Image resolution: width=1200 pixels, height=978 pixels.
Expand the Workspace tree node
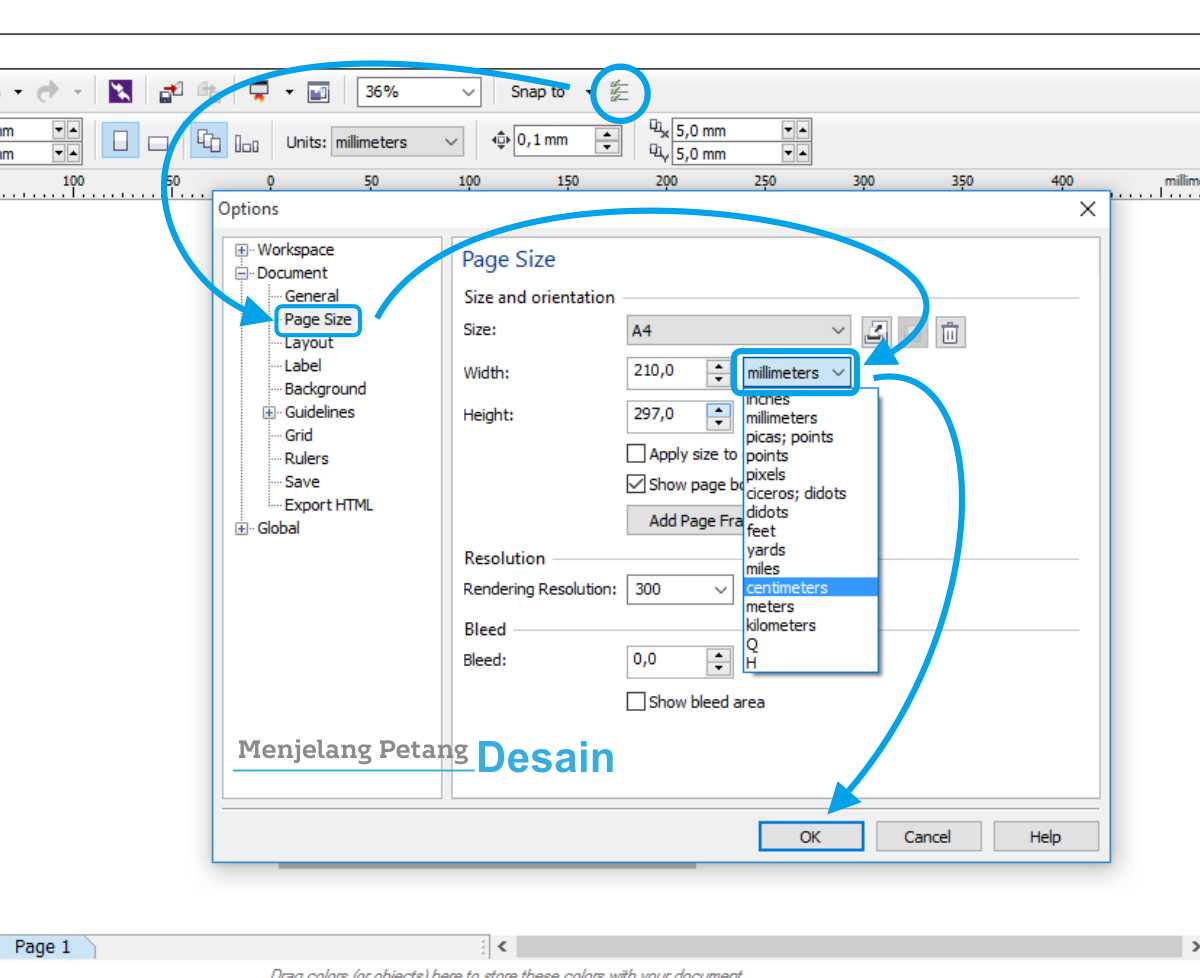click(x=241, y=249)
